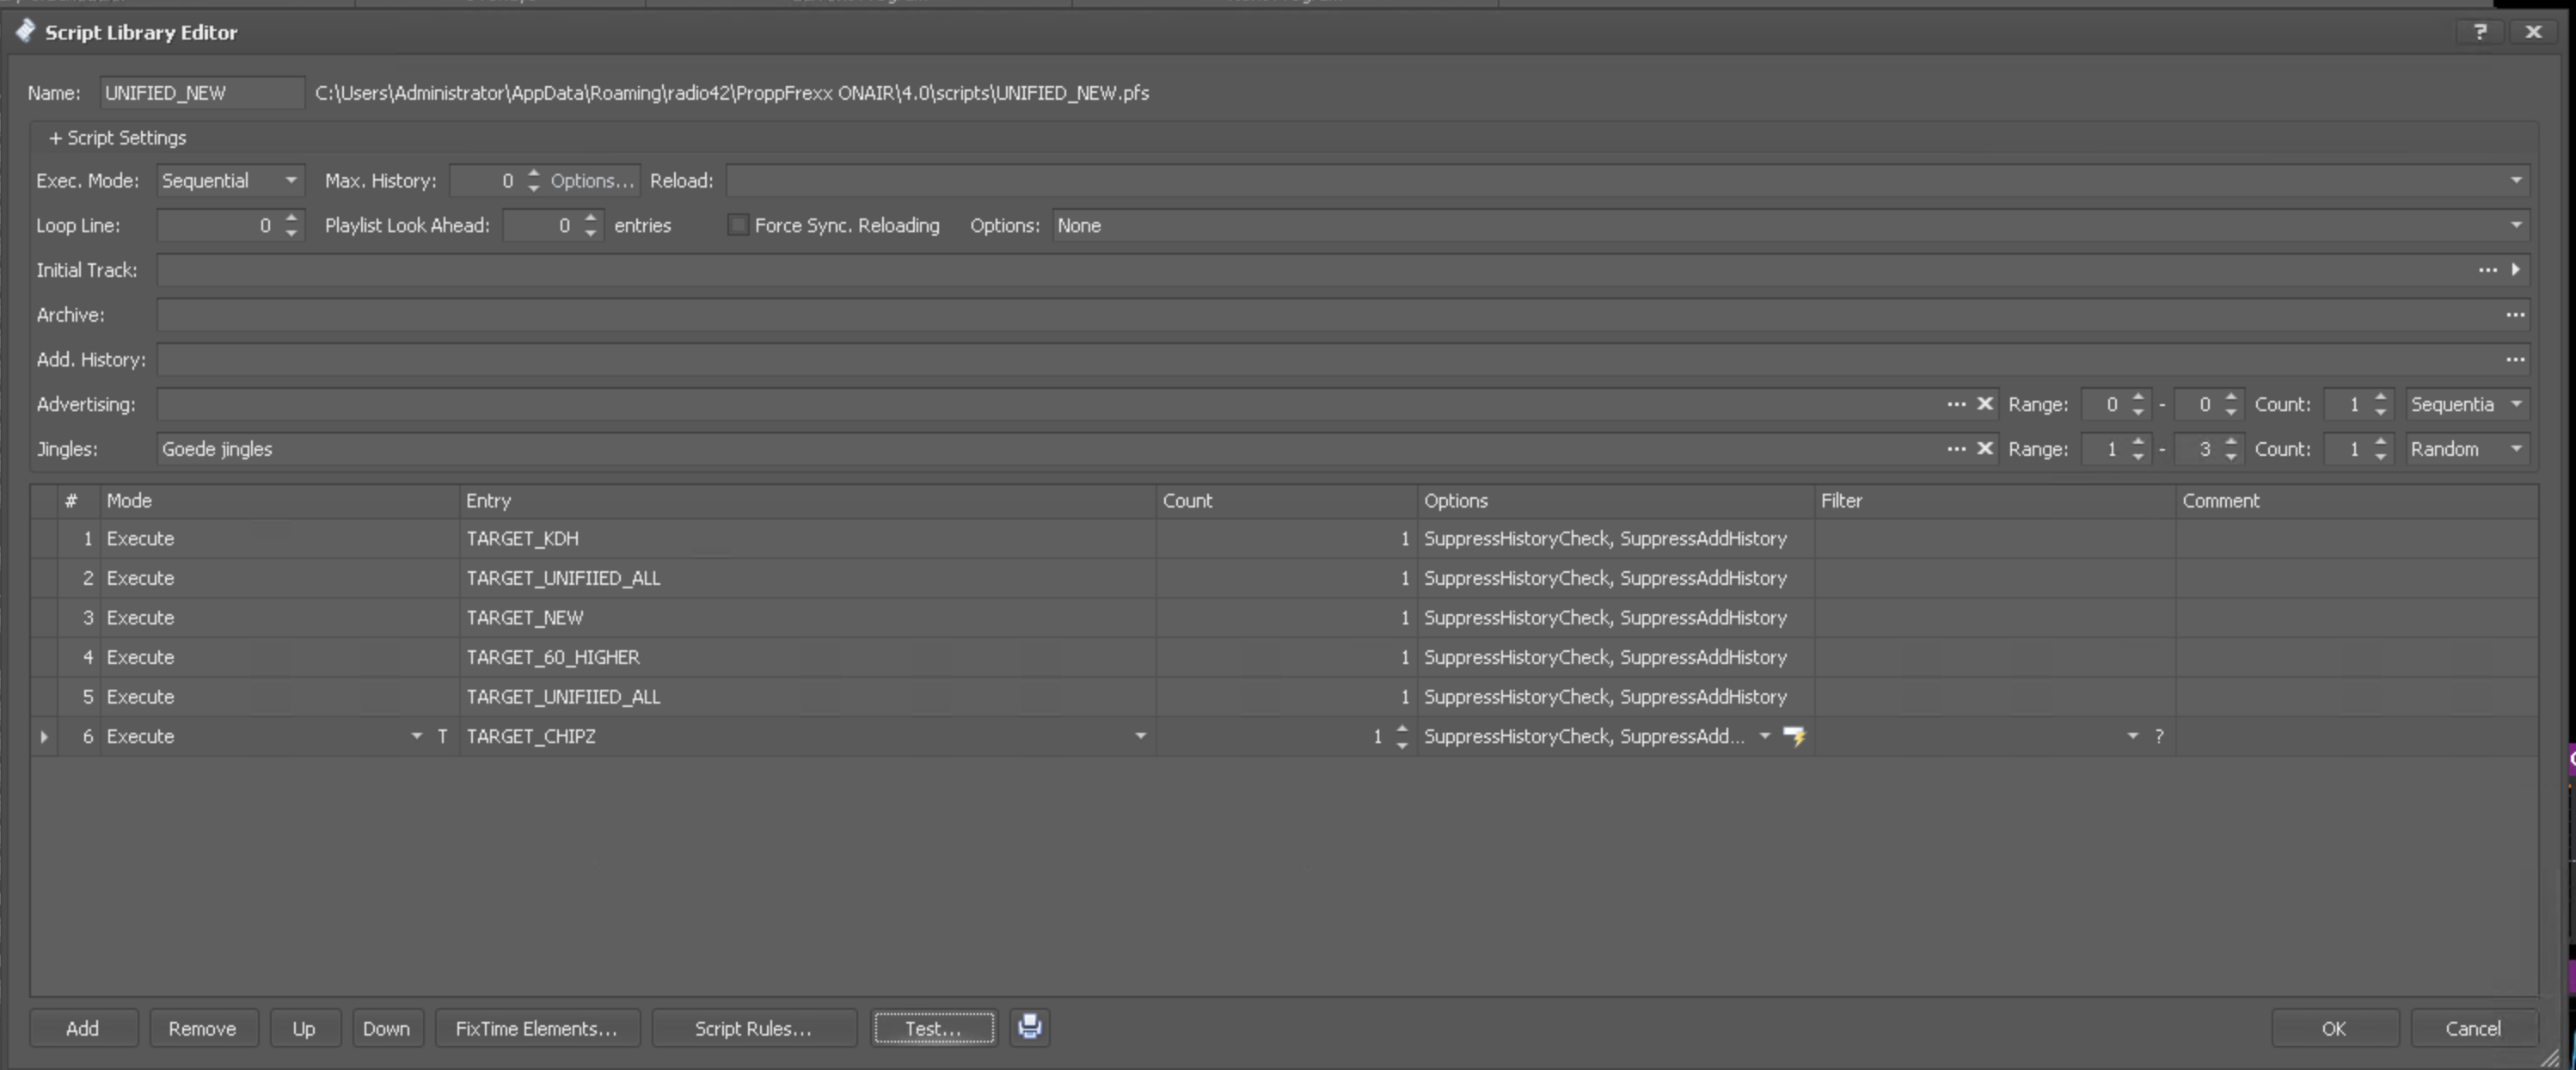This screenshot has width=2576, height=1070.
Task: Click the print script icon
Action: pyautogui.click(x=1029, y=1027)
